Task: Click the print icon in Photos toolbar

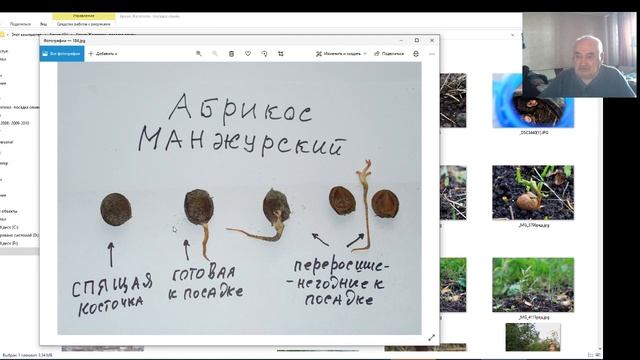Action: coord(416,53)
